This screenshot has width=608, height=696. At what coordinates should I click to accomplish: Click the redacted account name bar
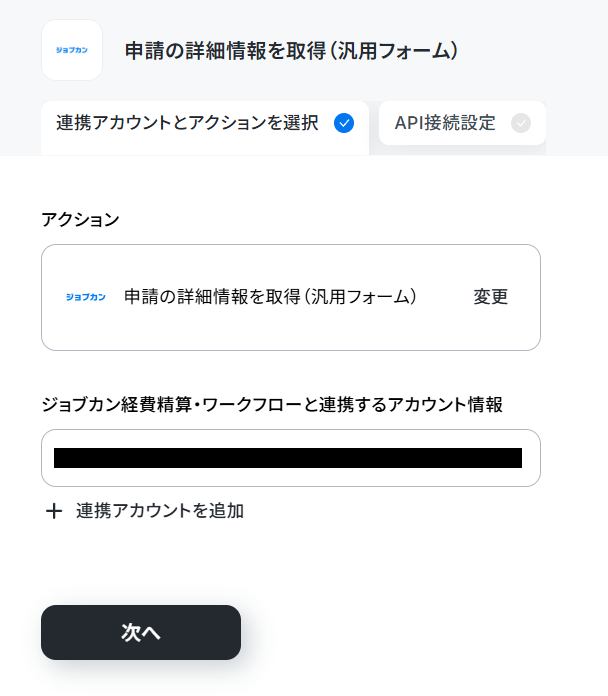pos(288,458)
